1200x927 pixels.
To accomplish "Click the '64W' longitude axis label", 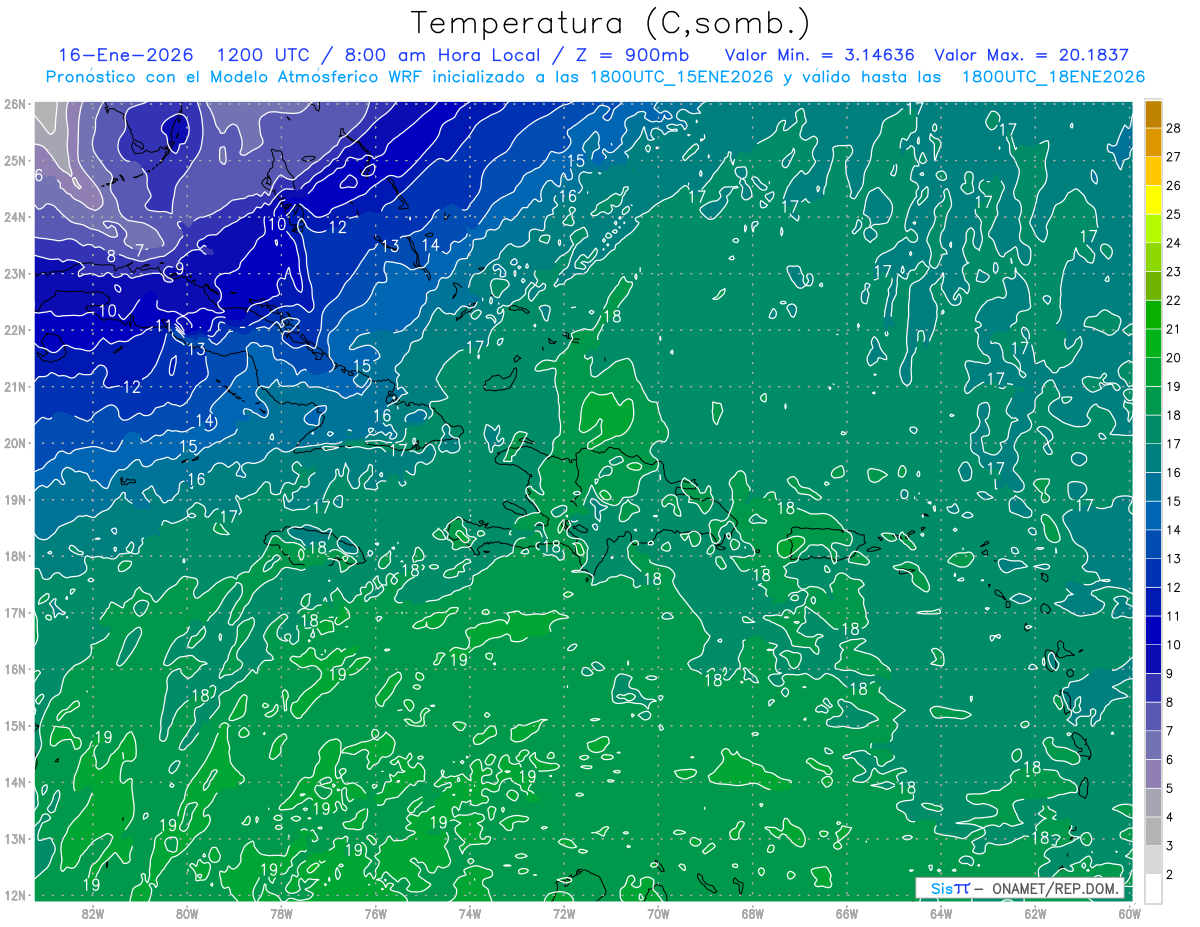I will (940, 913).
